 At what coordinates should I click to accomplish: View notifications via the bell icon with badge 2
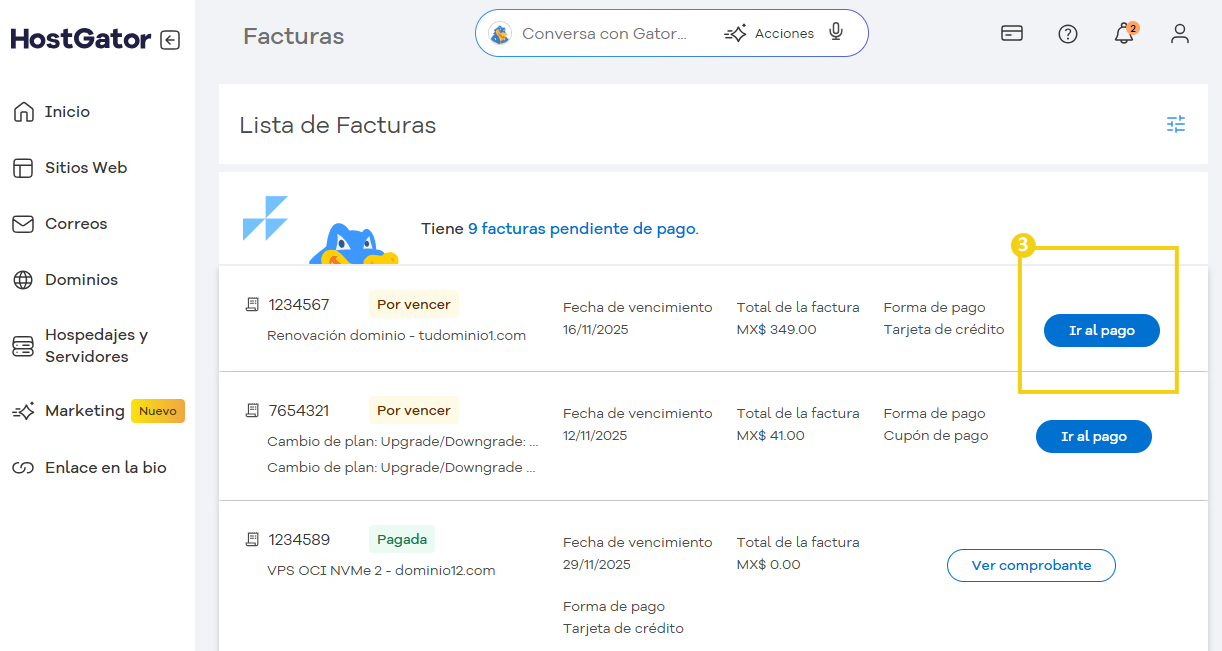(x=1121, y=34)
